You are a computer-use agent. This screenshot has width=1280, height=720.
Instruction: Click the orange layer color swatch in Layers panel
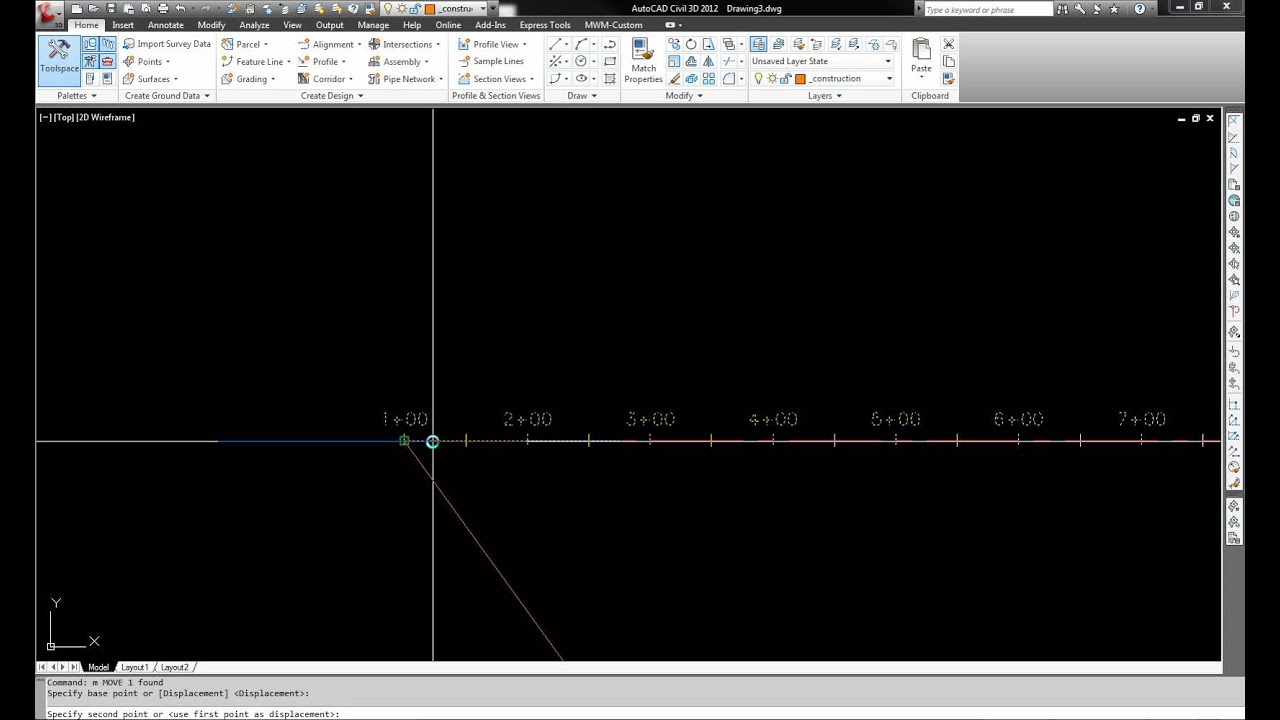[800, 78]
